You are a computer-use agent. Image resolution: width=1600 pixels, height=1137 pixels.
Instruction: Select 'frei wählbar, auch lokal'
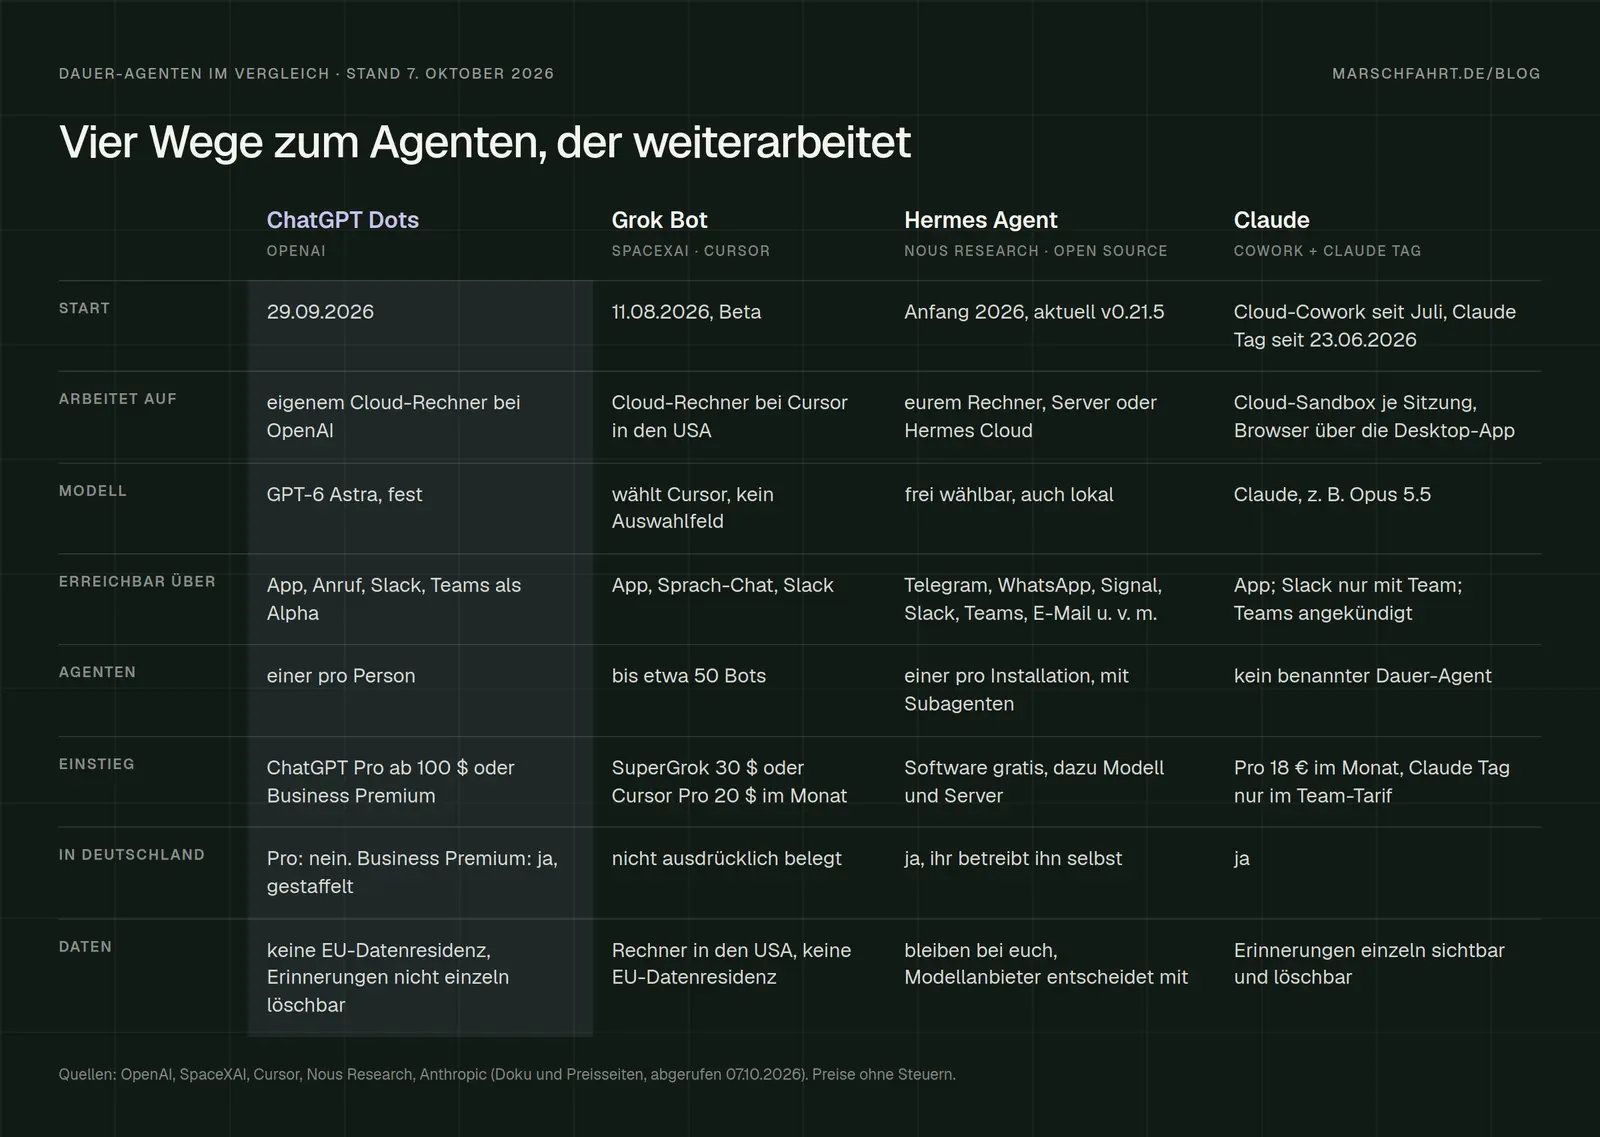[x=1008, y=494]
